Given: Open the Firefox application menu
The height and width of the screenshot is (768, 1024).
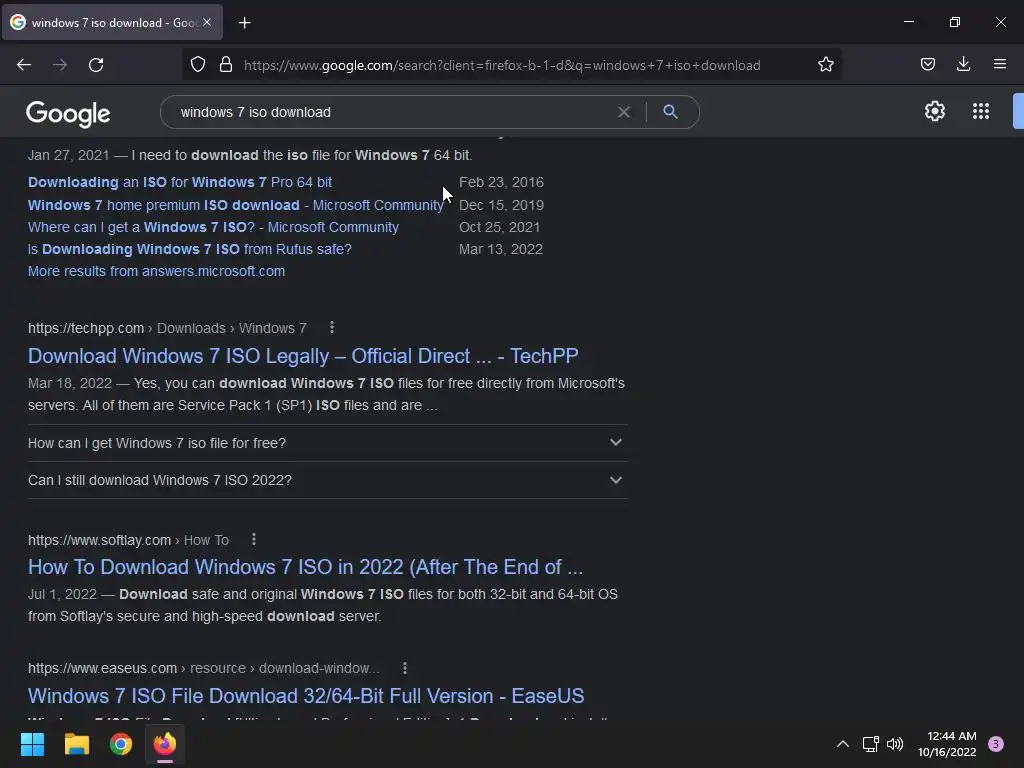Looking at the screenshot, I should (x=1000, y=64).
